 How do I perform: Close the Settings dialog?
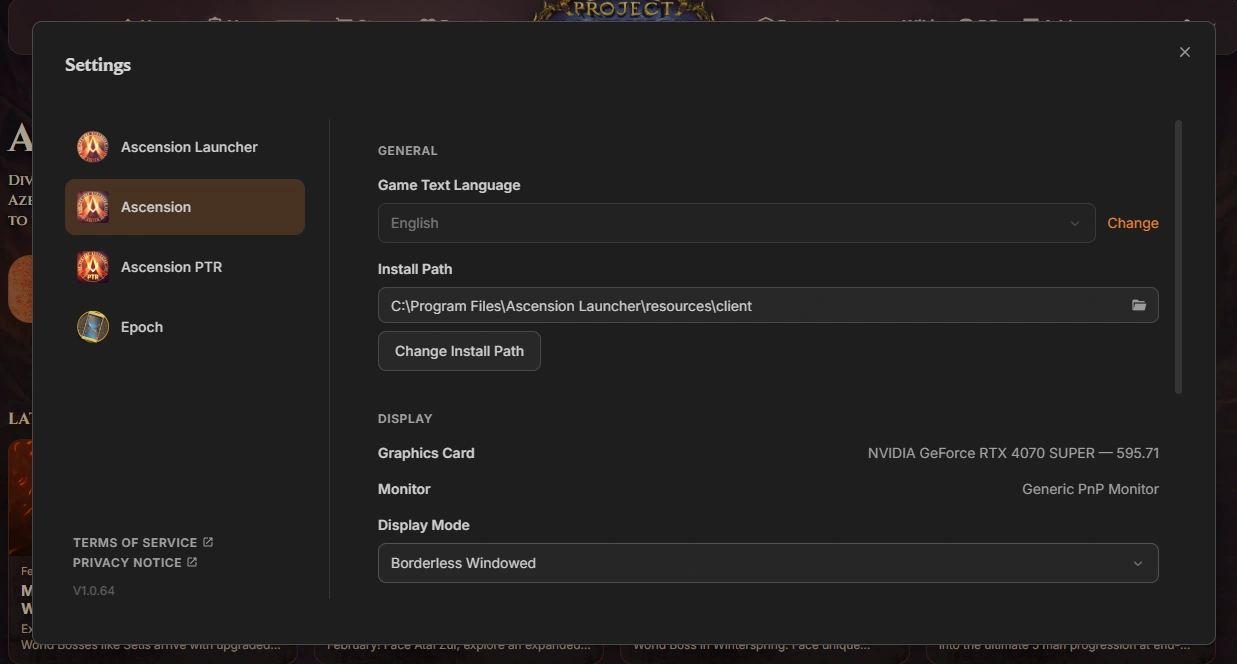(1185, 52)
